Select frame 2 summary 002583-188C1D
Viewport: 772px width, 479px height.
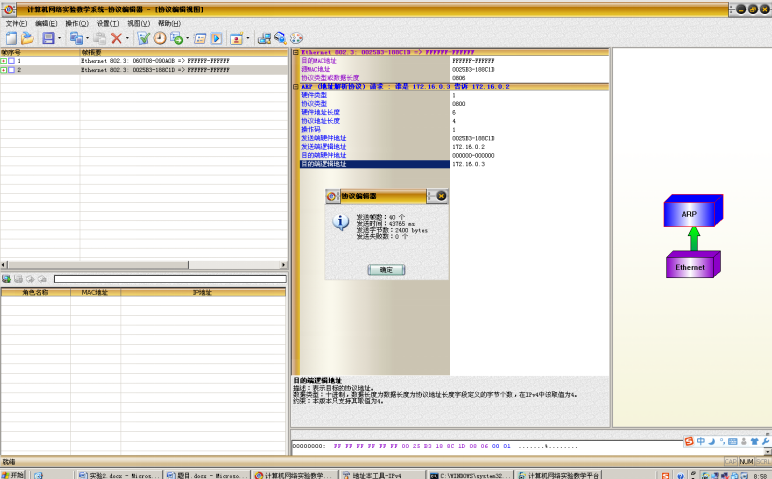pyautogui.click(x=155, y=70)
